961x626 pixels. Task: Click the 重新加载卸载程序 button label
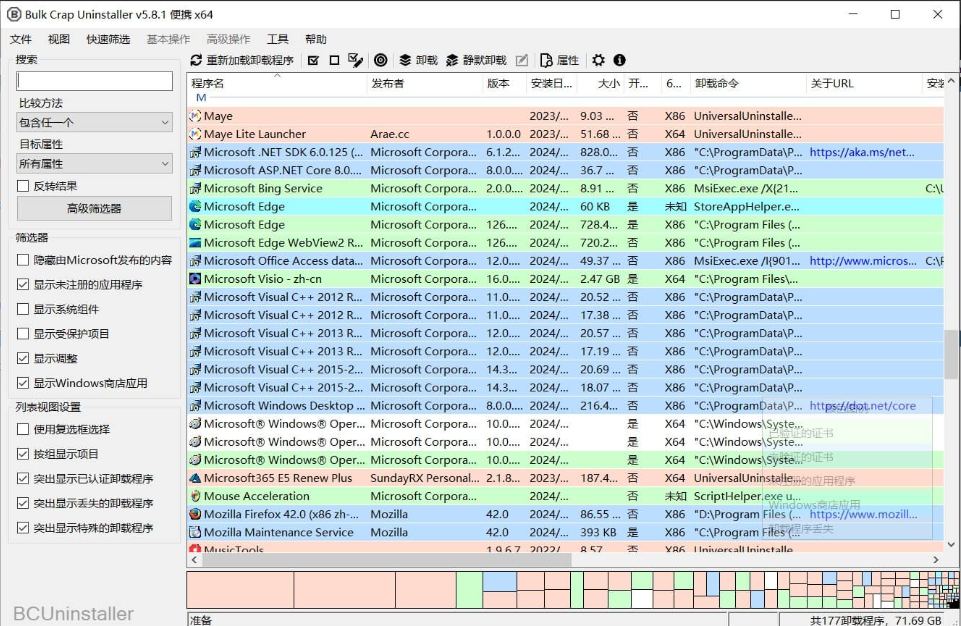click(x=250, y=60)
